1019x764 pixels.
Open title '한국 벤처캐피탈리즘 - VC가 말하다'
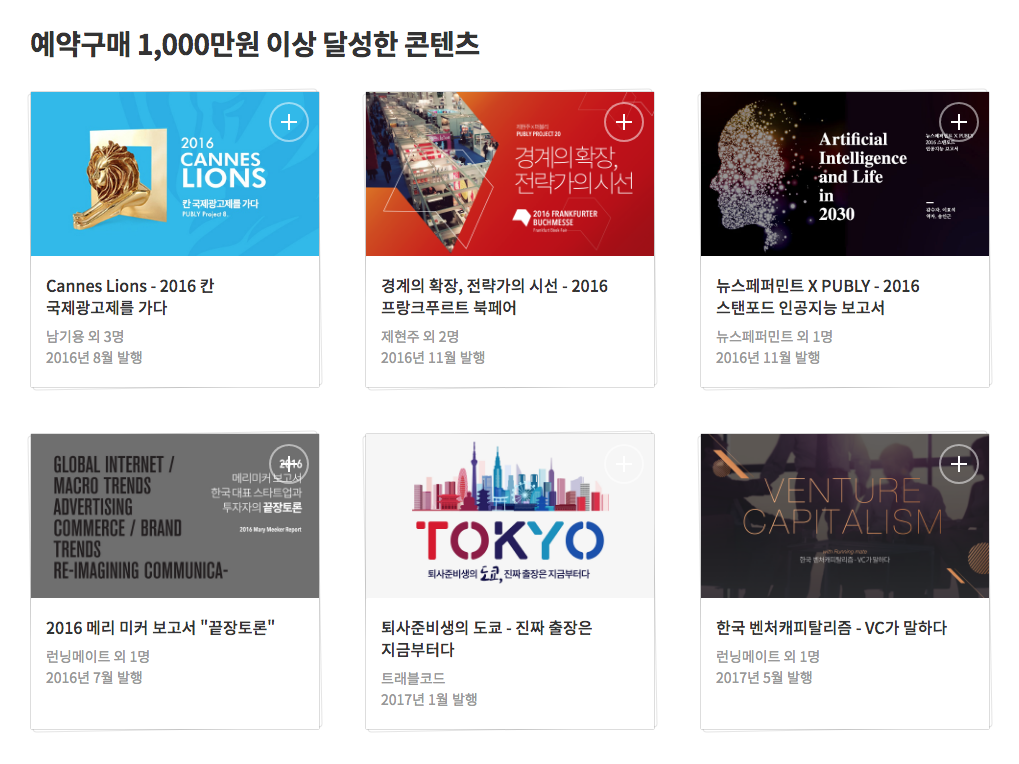831,628
